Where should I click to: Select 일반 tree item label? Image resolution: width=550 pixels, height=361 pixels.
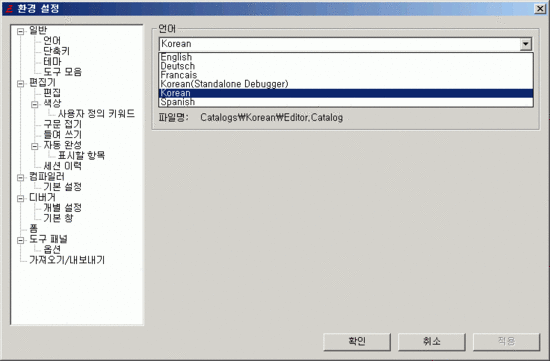[38, 31]
